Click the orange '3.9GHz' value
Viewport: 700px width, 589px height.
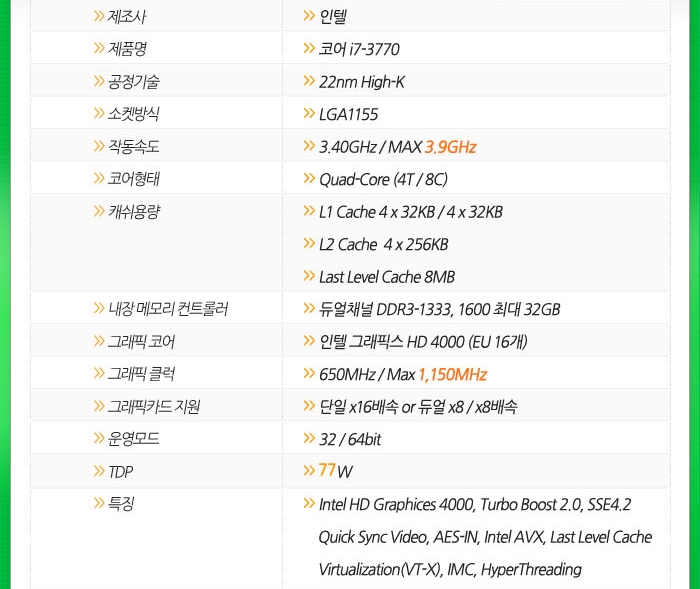tap(450, 147)
